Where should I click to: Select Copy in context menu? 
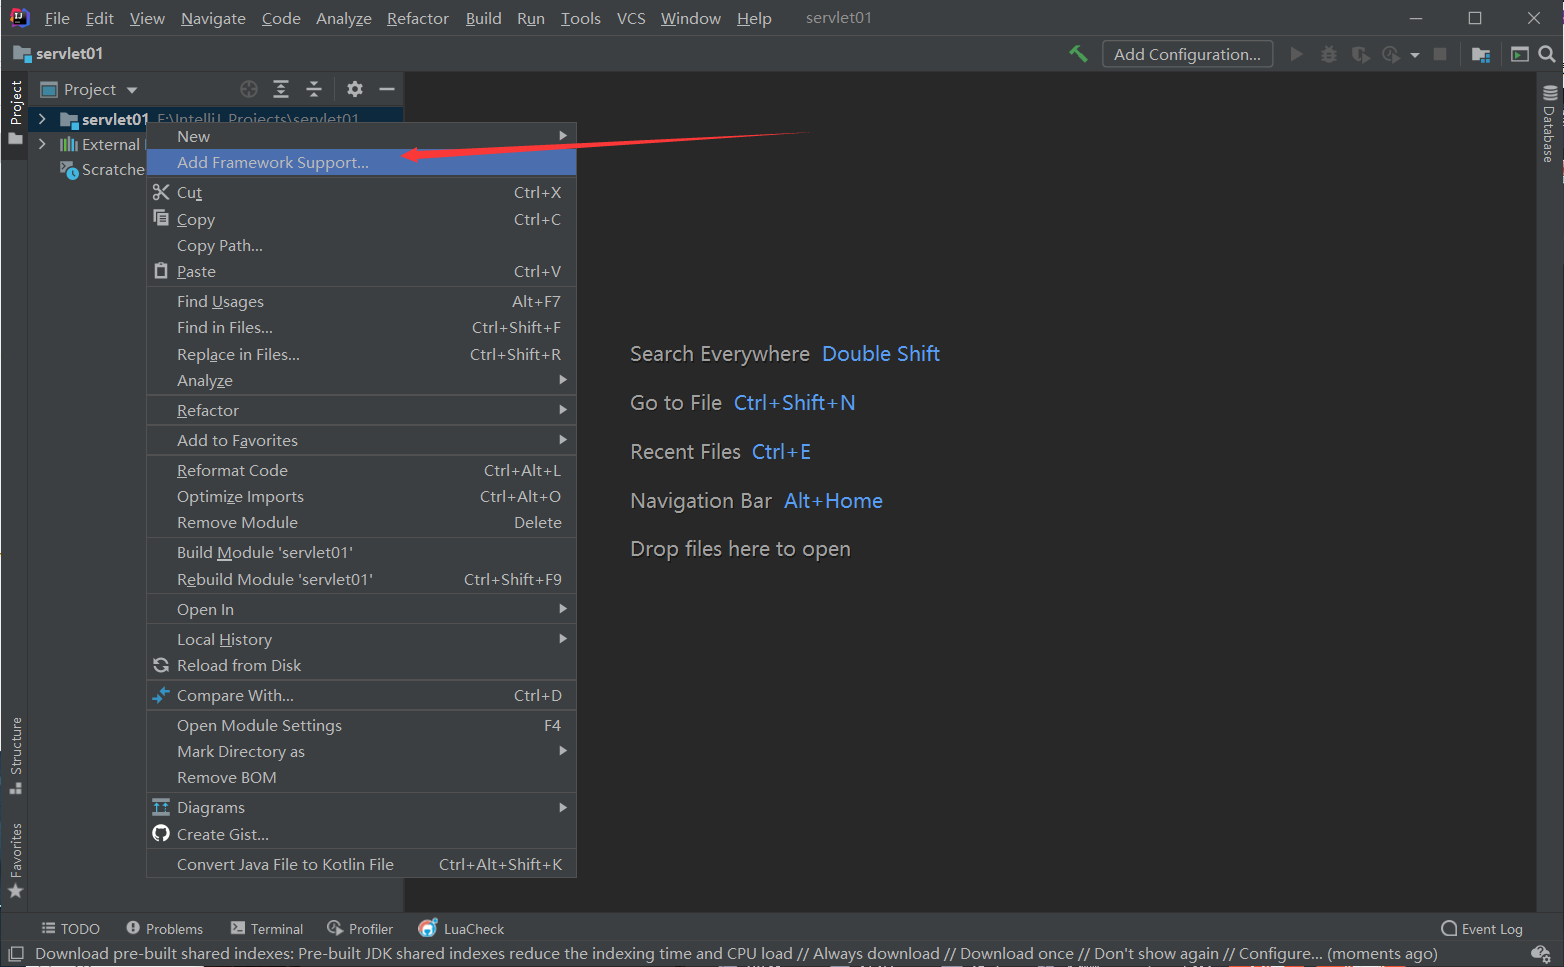(361, 219)
